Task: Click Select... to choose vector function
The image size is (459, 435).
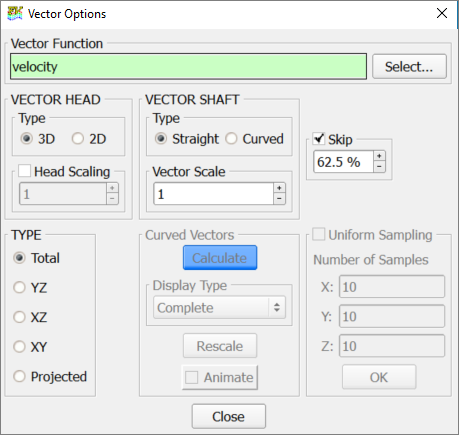Action: (409, 67)
